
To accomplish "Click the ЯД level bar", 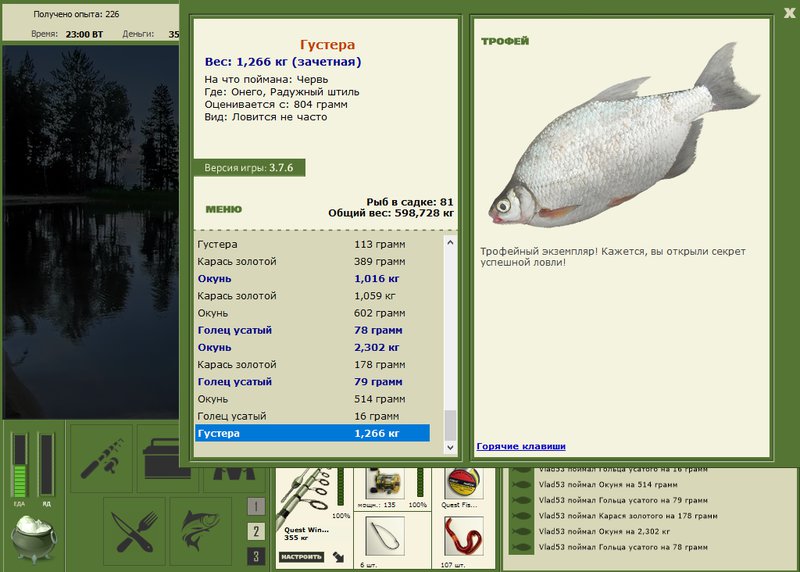I will pos(46,465).
